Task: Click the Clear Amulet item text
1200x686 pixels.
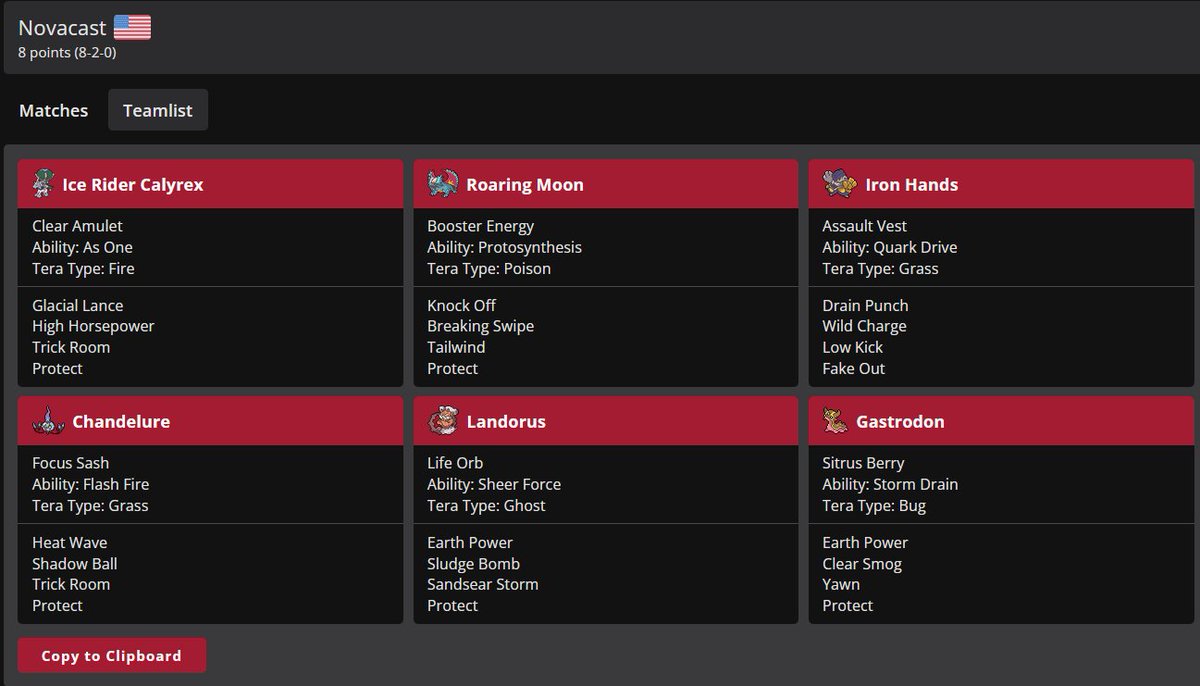Action: pyautogui.click(x=78, y=226)
